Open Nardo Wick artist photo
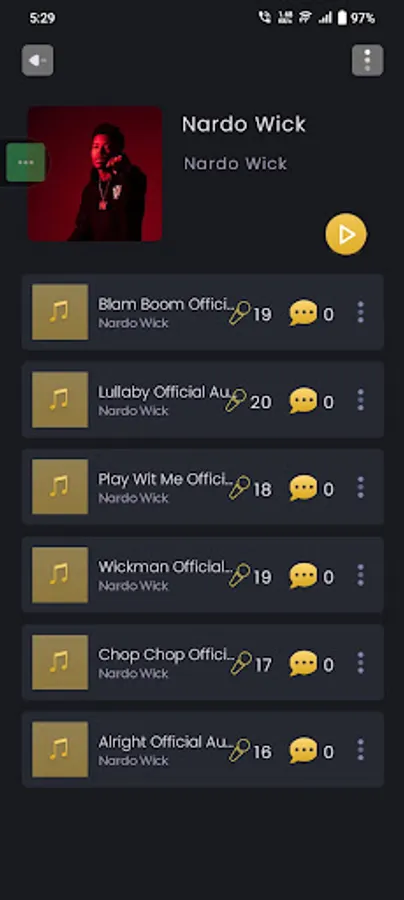This screenshot has height=900, width=404. pos(95,173)
